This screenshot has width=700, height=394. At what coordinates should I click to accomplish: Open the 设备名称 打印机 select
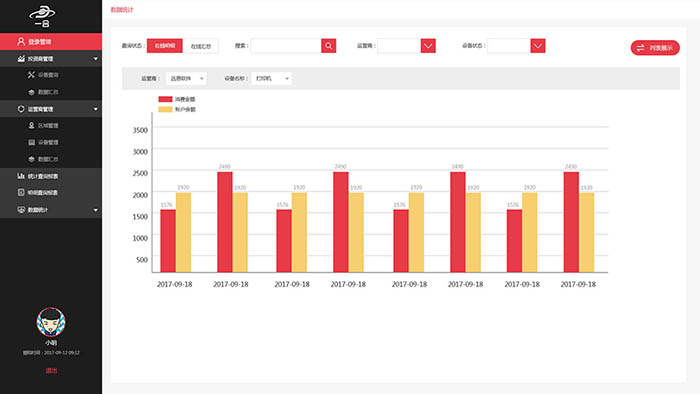(271, 79)
